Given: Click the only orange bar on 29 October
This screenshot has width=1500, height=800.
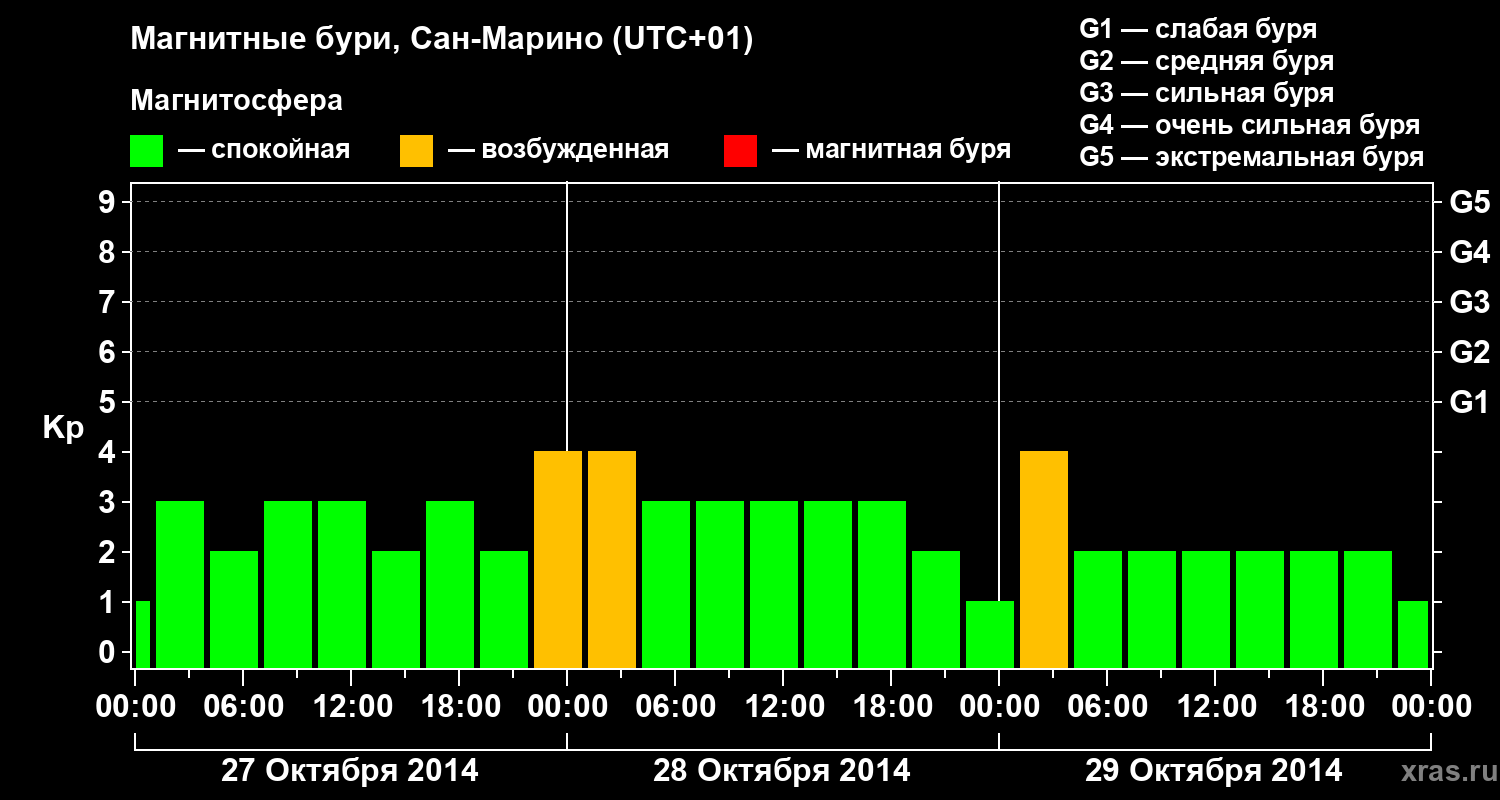Looking at the screenshot, I should point(1044,559).
